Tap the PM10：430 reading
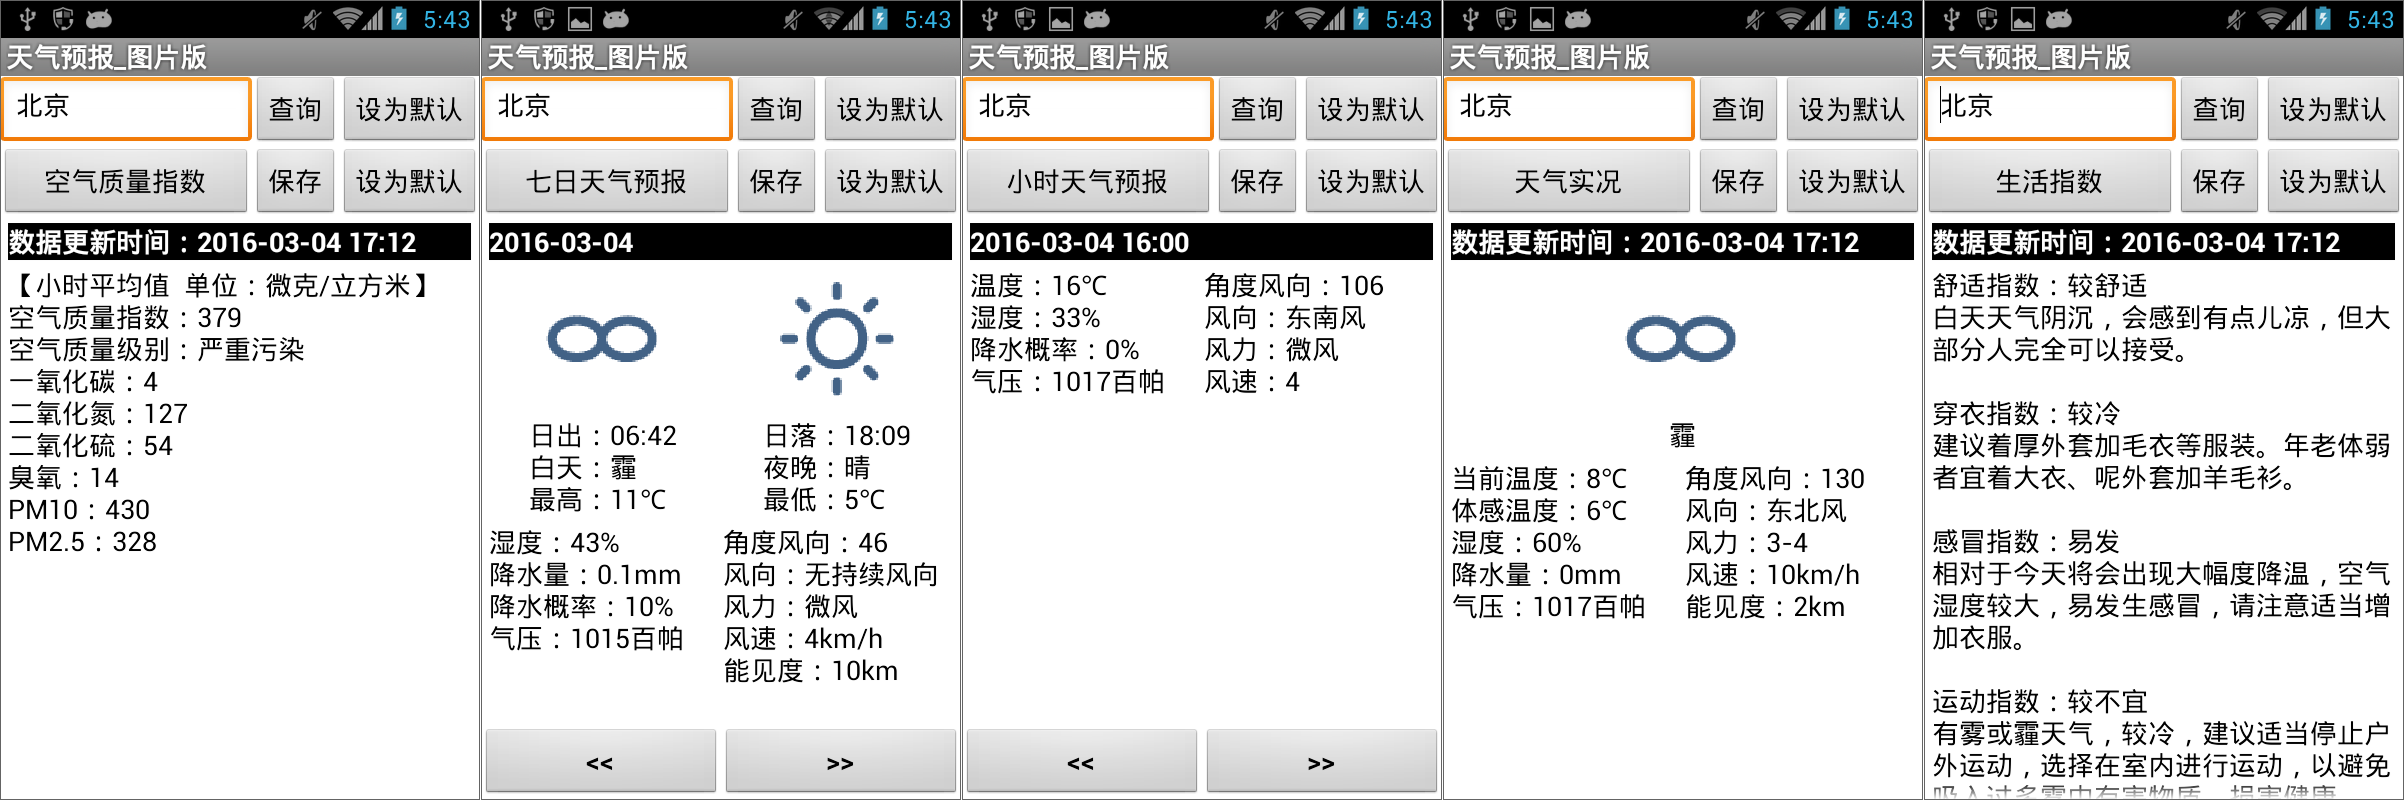2404x800 pixels. click(x=79, y=510)
